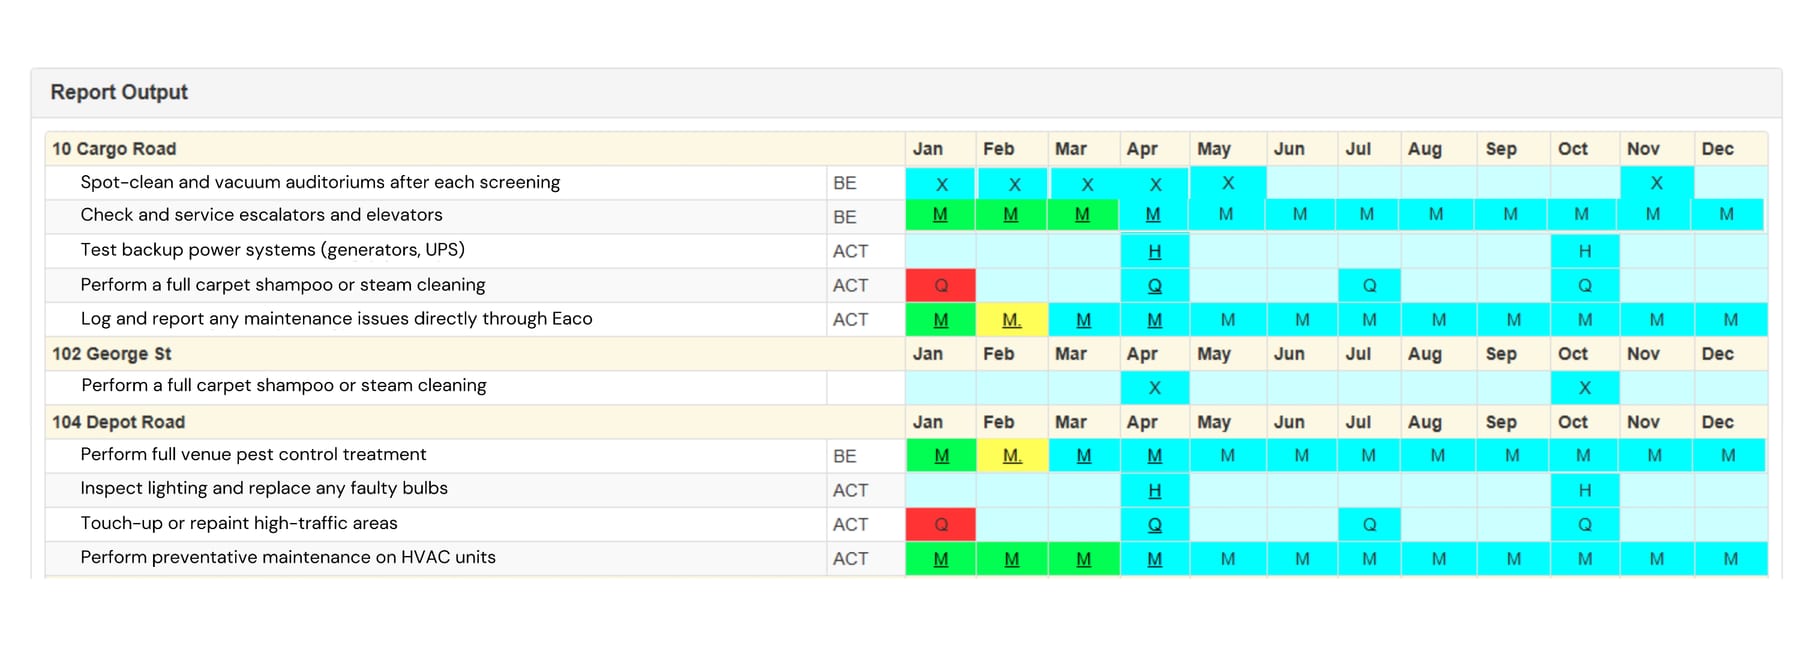The height and width of the screenshot is (646, 1800).
Task: Click May X cell for Spot-clean auditoriums row
Action: pos(1228,183)
